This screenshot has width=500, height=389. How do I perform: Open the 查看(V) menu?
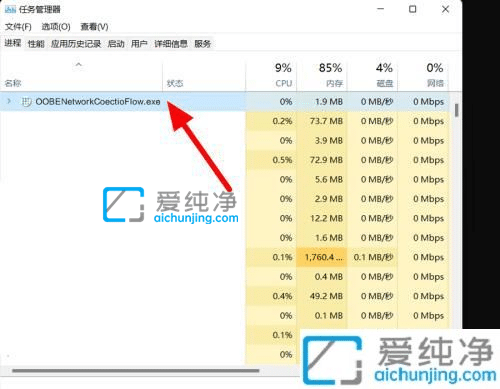point(94,27)
